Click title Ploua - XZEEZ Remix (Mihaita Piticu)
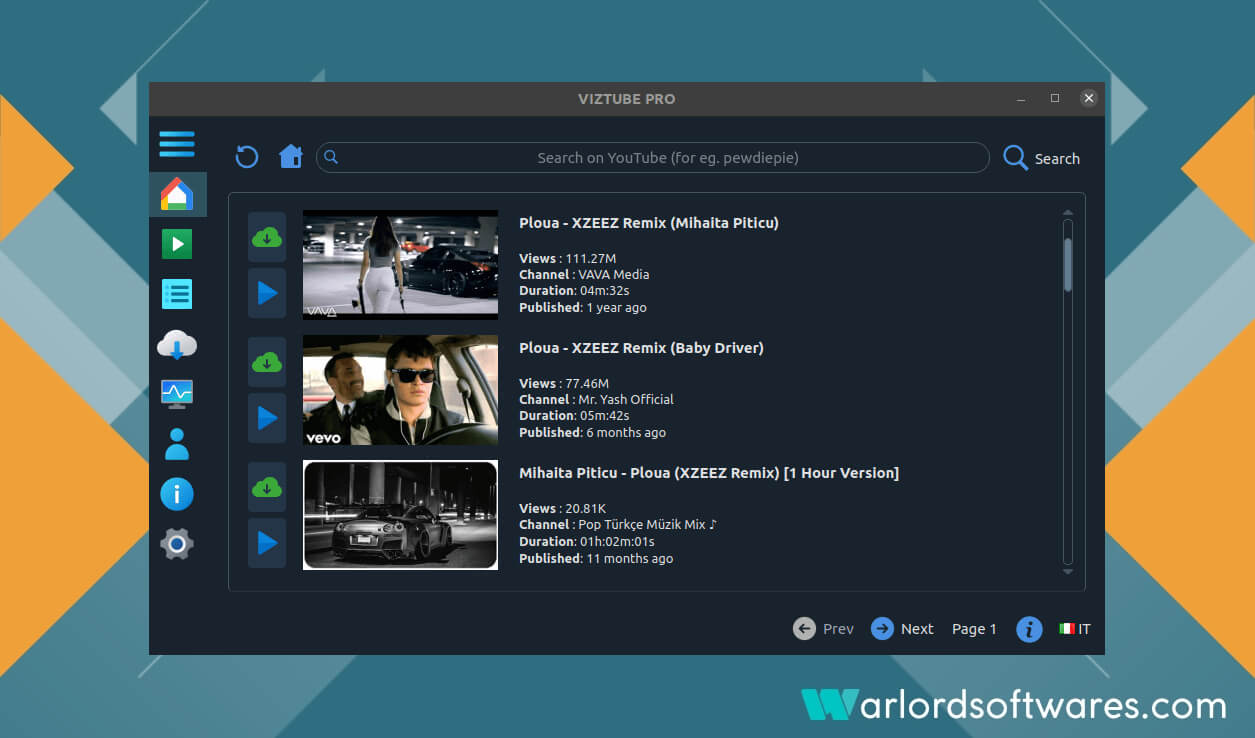 [x=649, y=223]
